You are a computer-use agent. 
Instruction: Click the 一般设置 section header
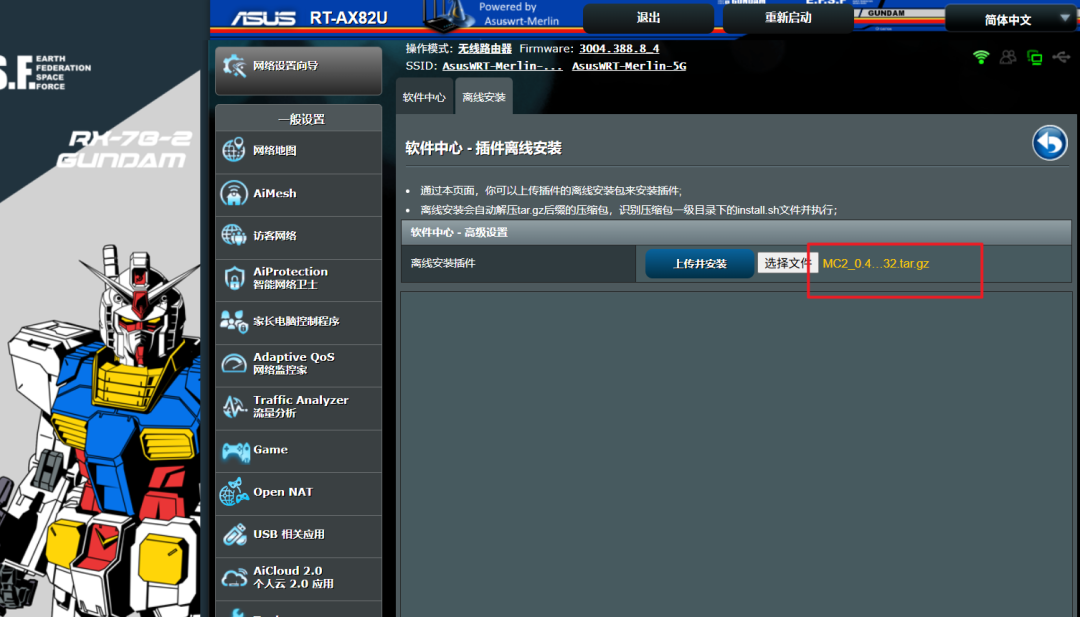(x=298, y=118)
